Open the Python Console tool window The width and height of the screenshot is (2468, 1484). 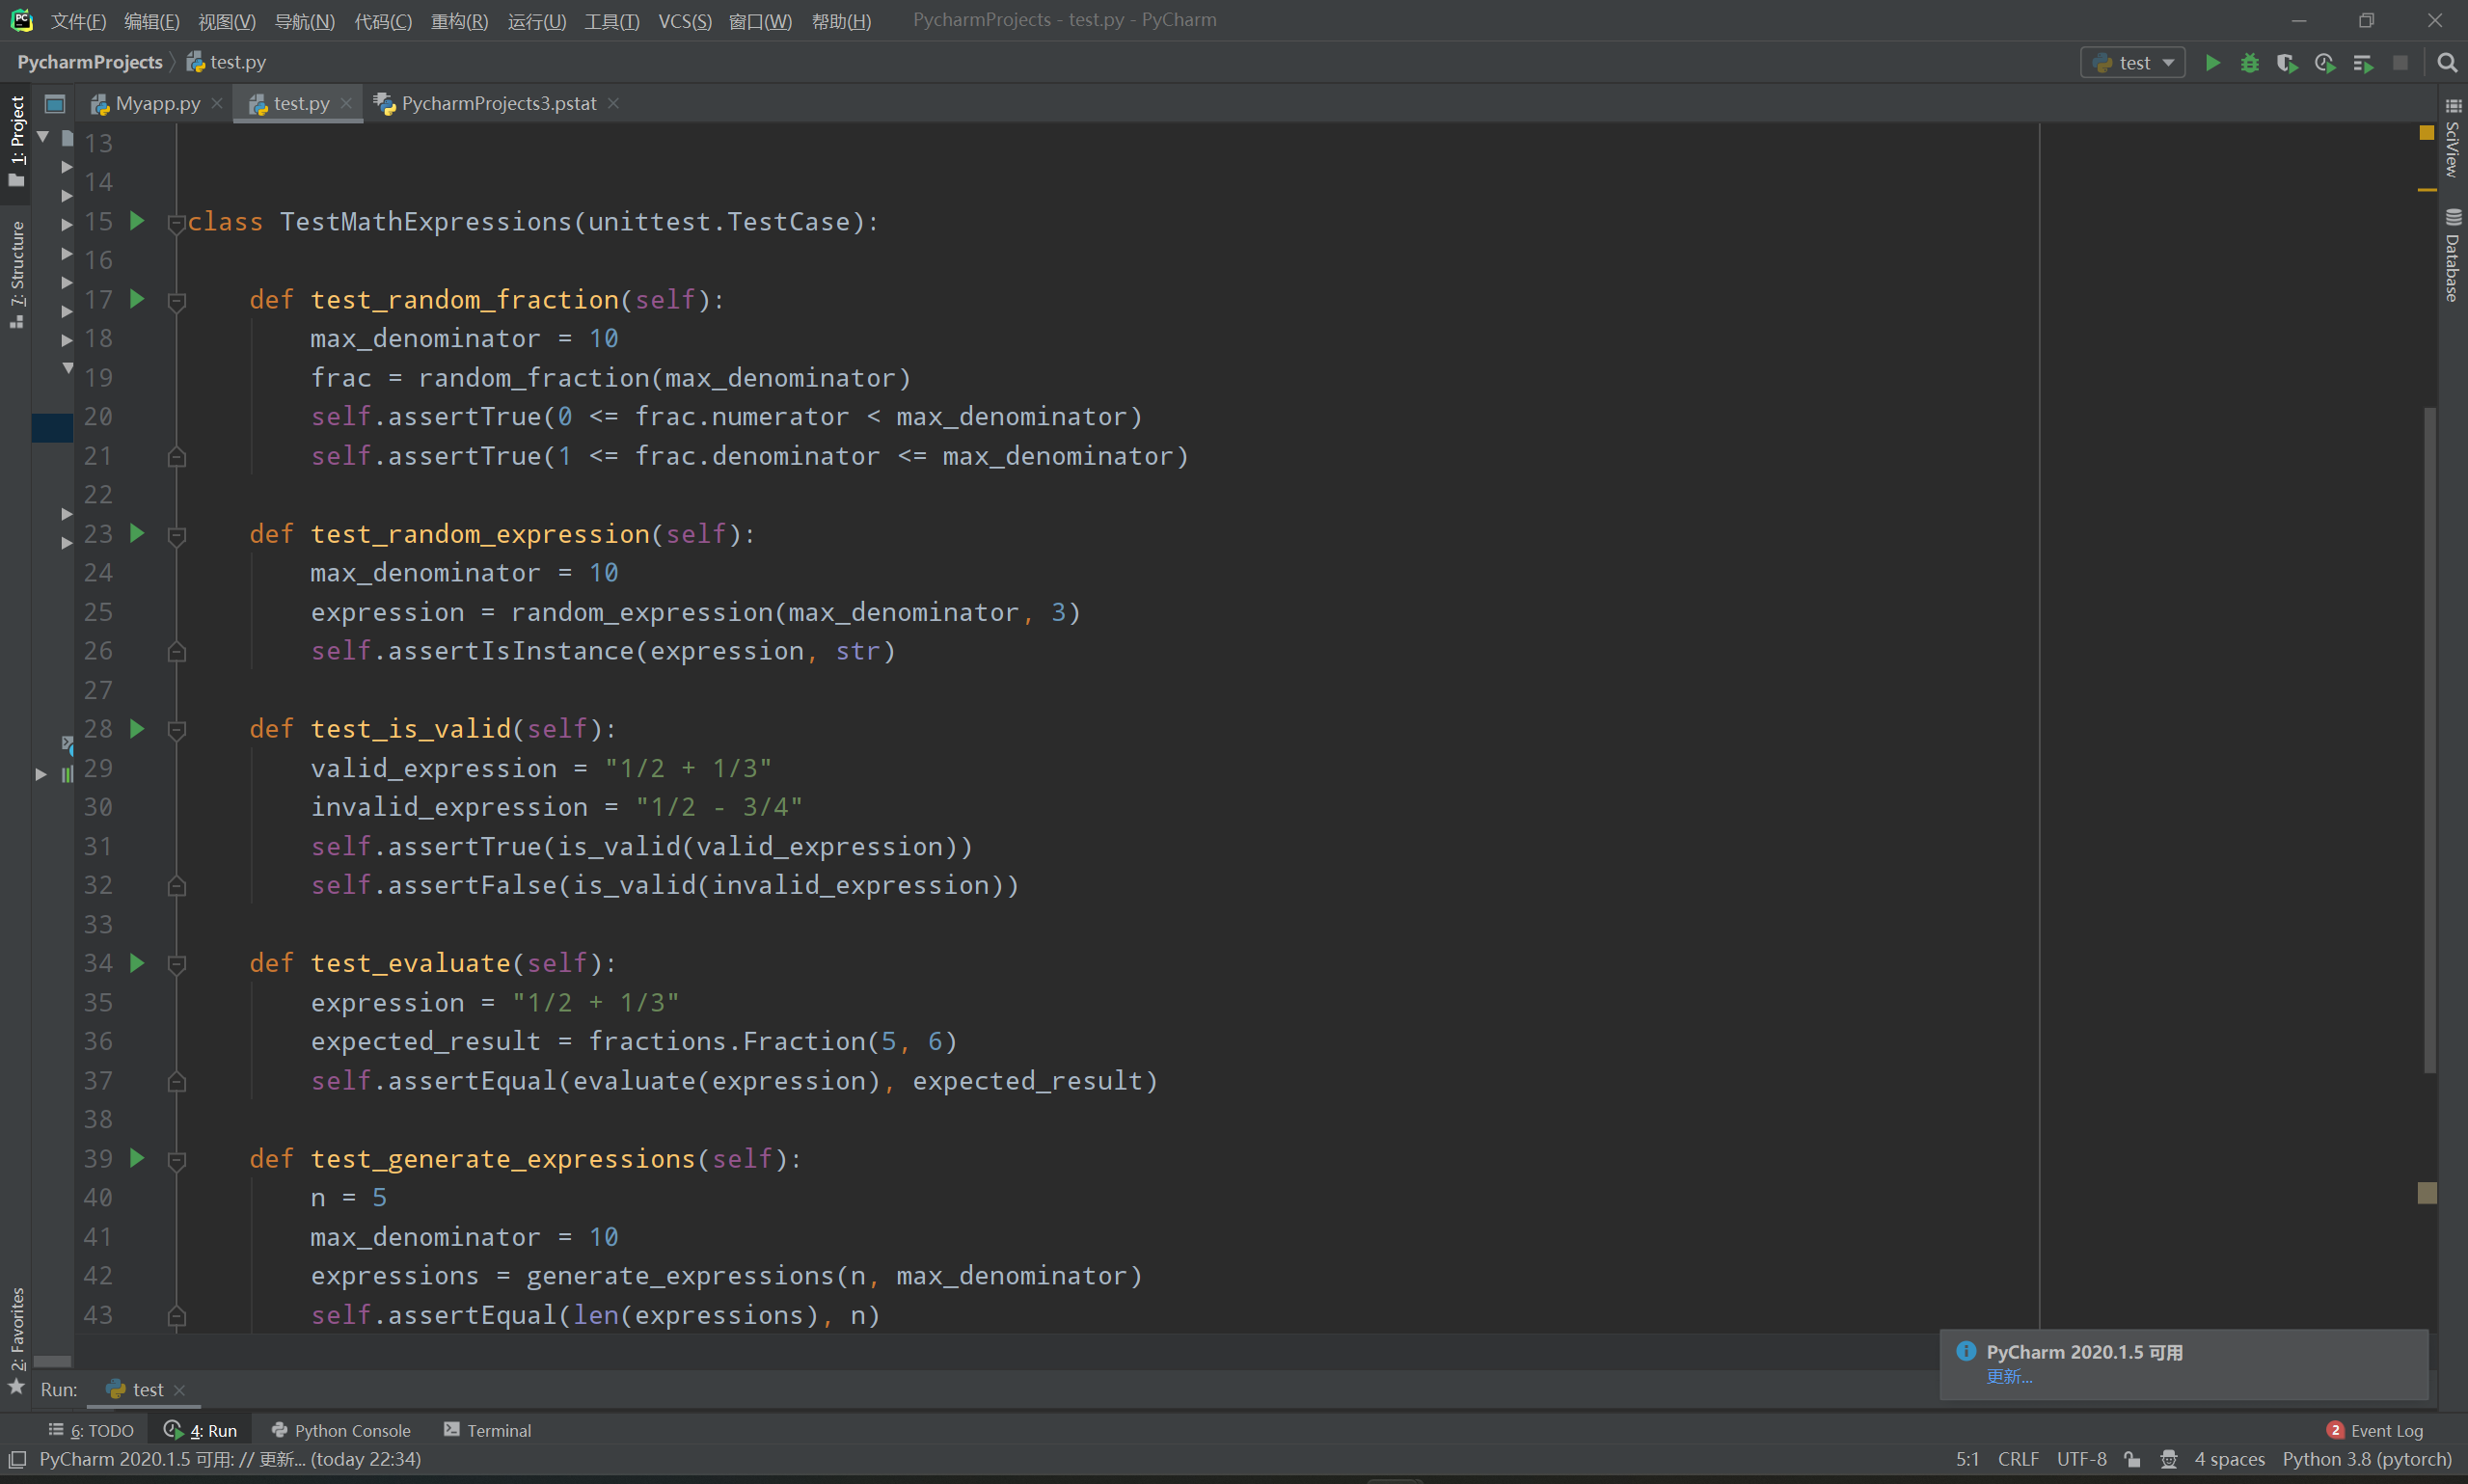coord(341,1431)
